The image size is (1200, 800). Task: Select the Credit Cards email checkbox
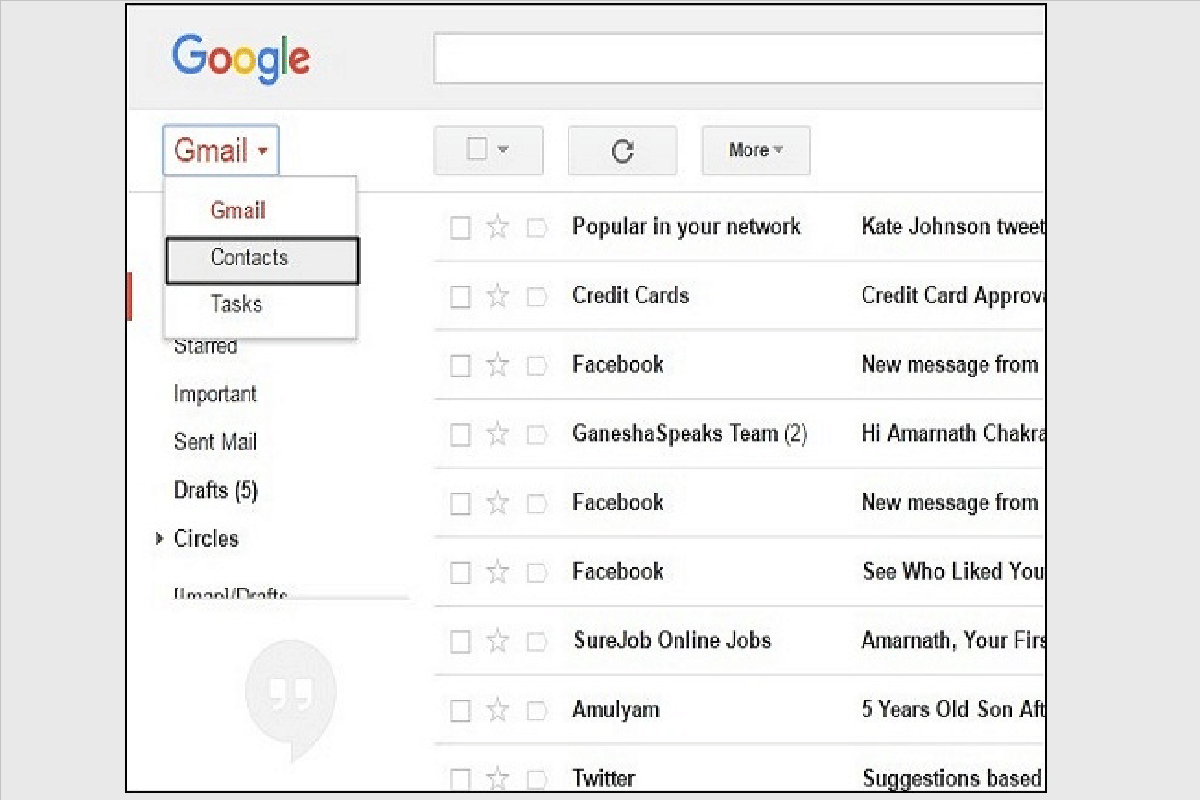pos(460,295)
